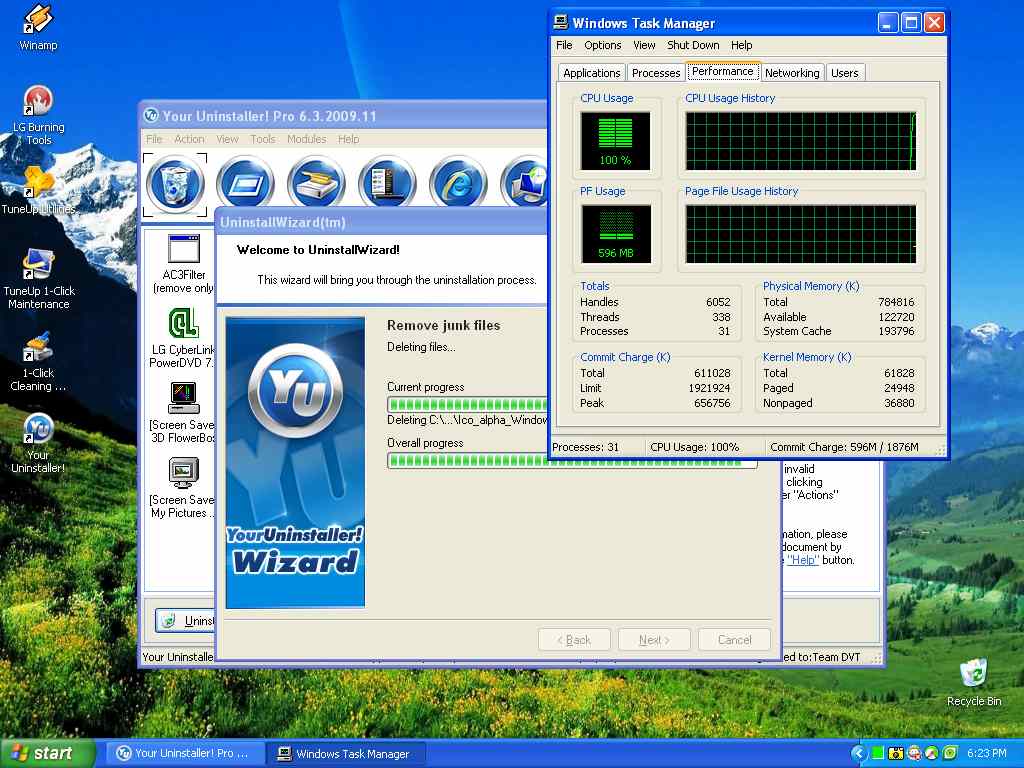Open the Disk Cleaner toolbar icon
The width and height of the screenshot is (1024, 768).
pyautogui.click(x=317, y=184)
